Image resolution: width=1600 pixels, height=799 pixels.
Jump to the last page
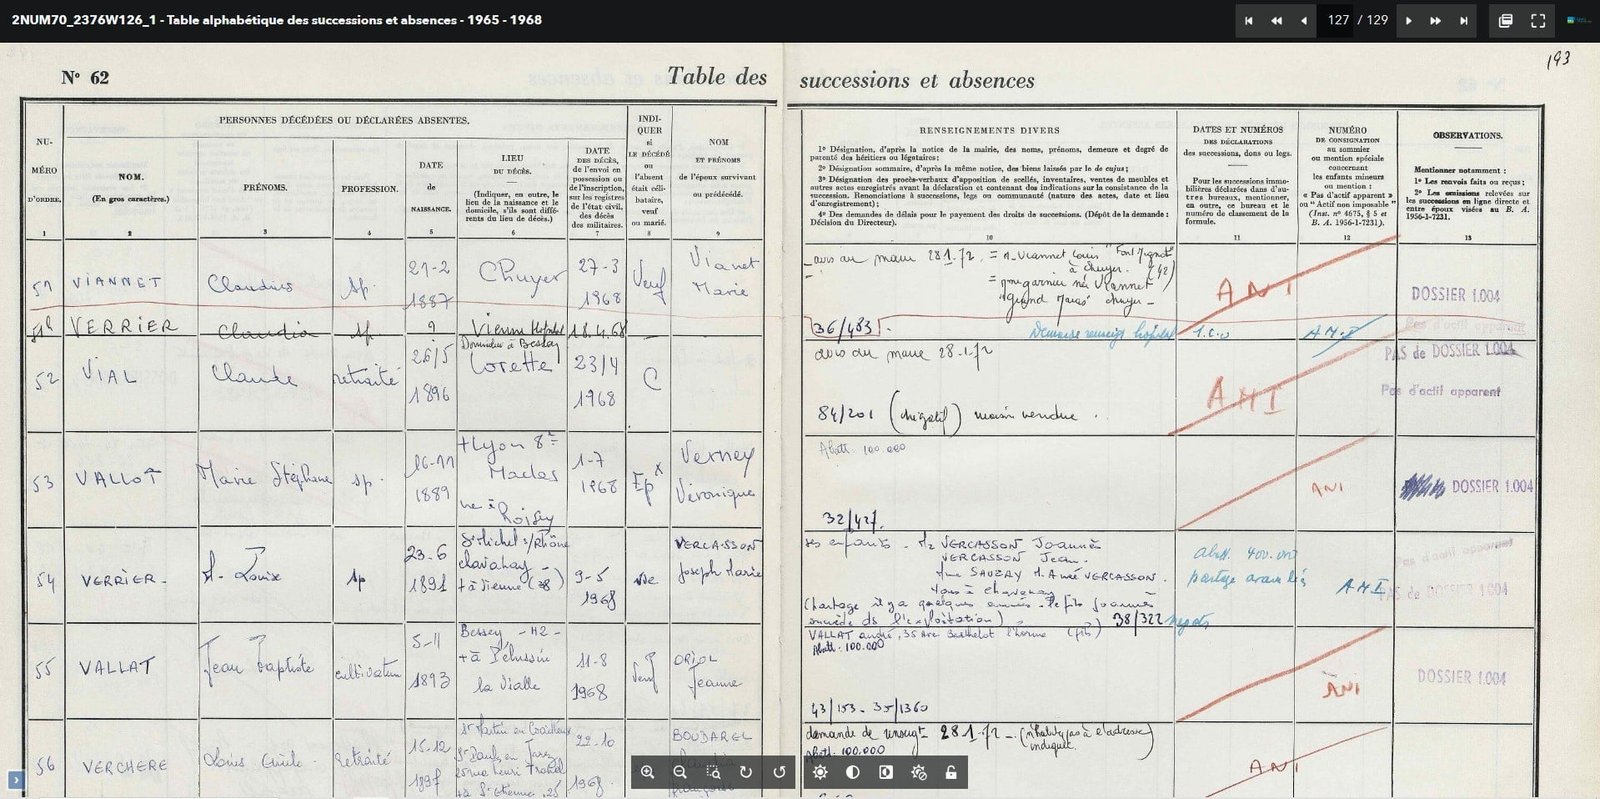[1464, 20]
